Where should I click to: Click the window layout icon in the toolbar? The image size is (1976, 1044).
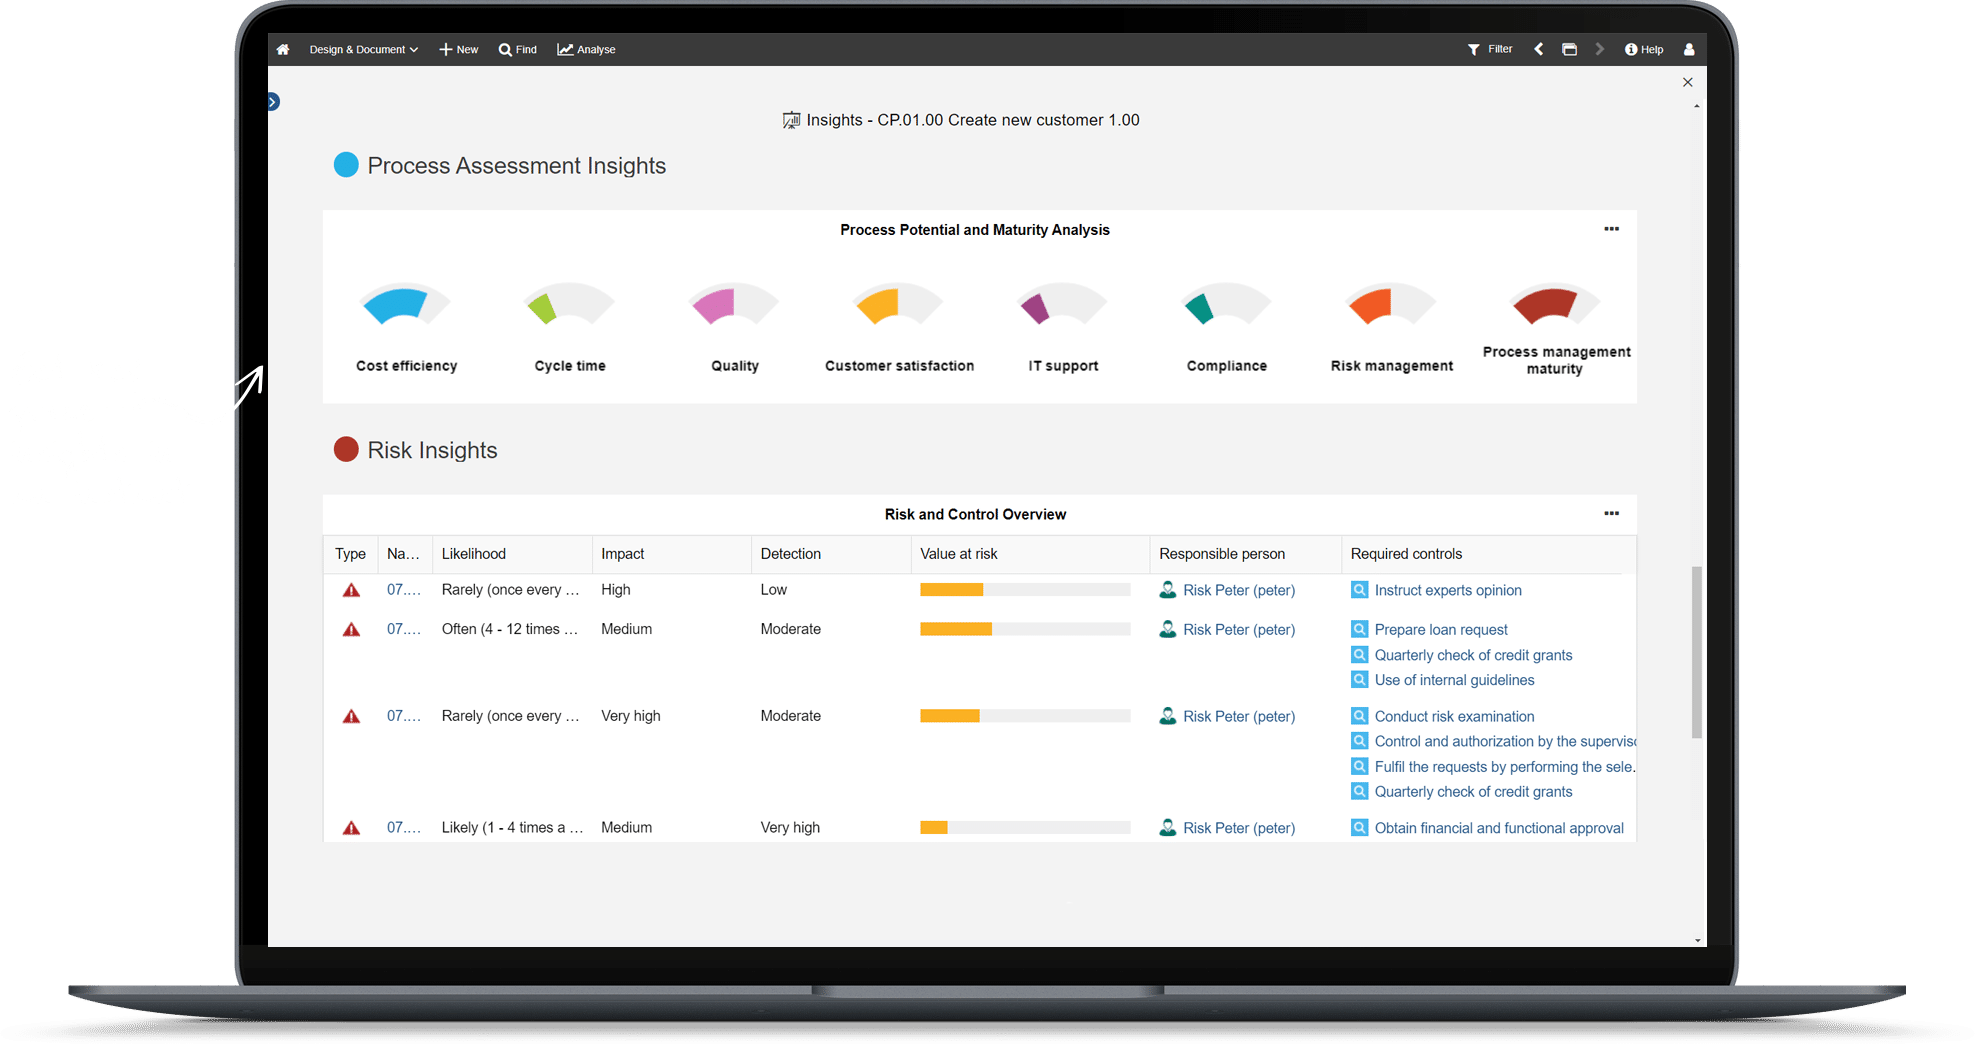(1569, 48)
